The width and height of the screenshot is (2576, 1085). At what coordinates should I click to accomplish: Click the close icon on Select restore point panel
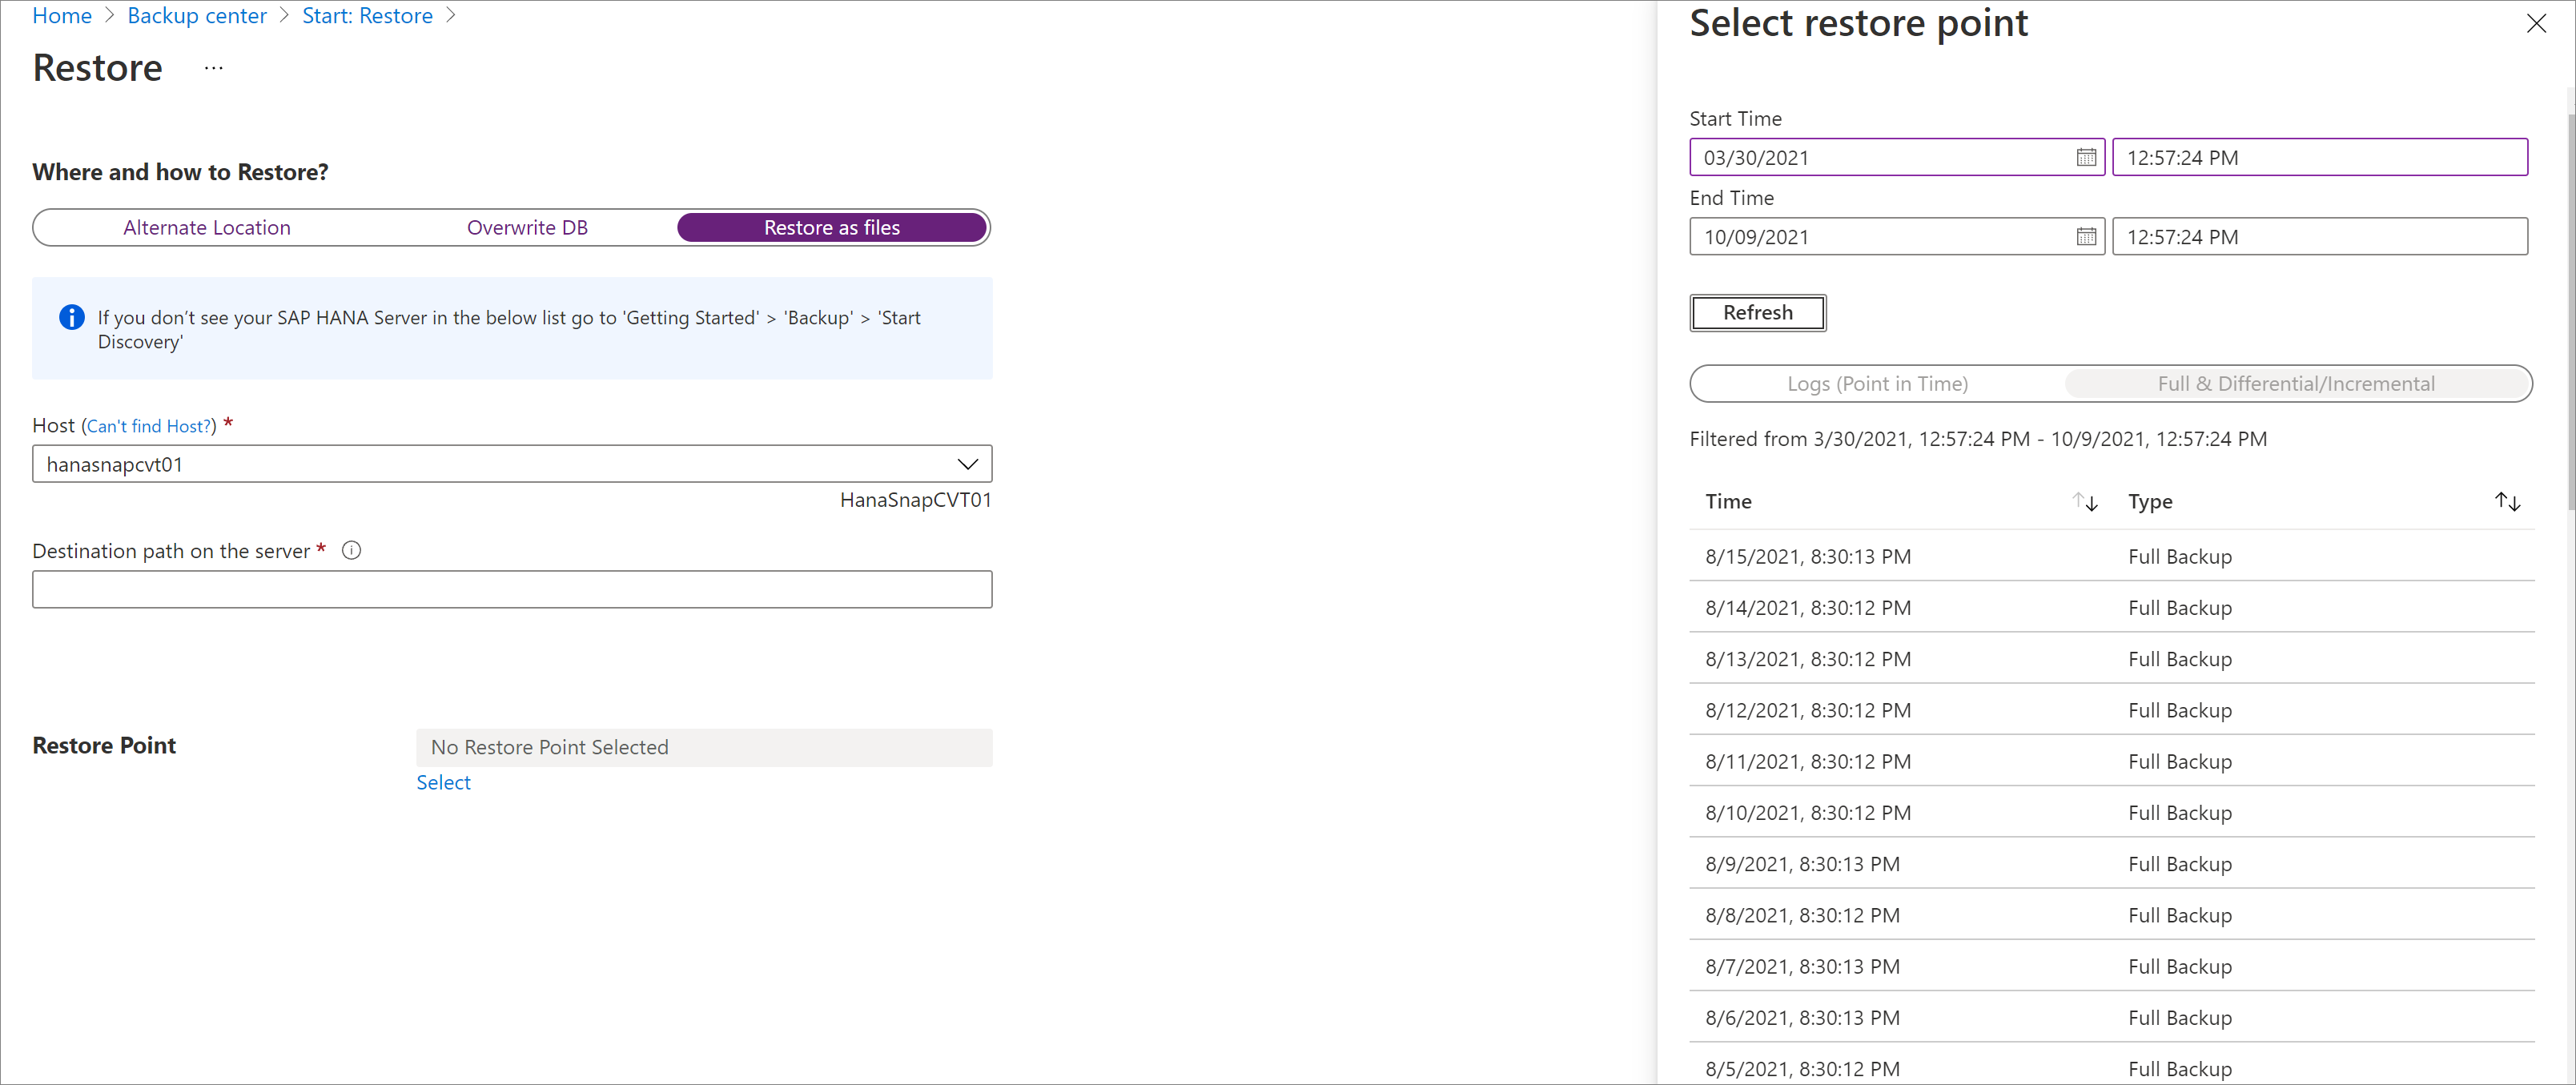[x=2535, y=25]
